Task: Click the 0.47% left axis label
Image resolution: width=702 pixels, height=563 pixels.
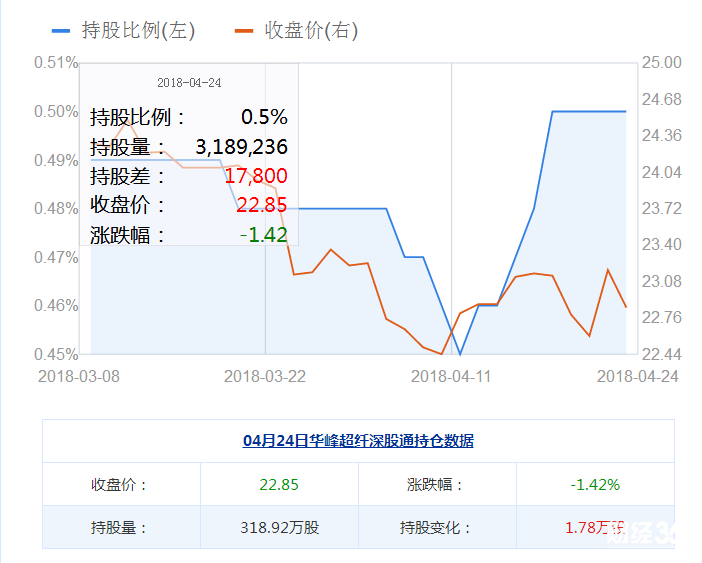Action: (56, 257)
